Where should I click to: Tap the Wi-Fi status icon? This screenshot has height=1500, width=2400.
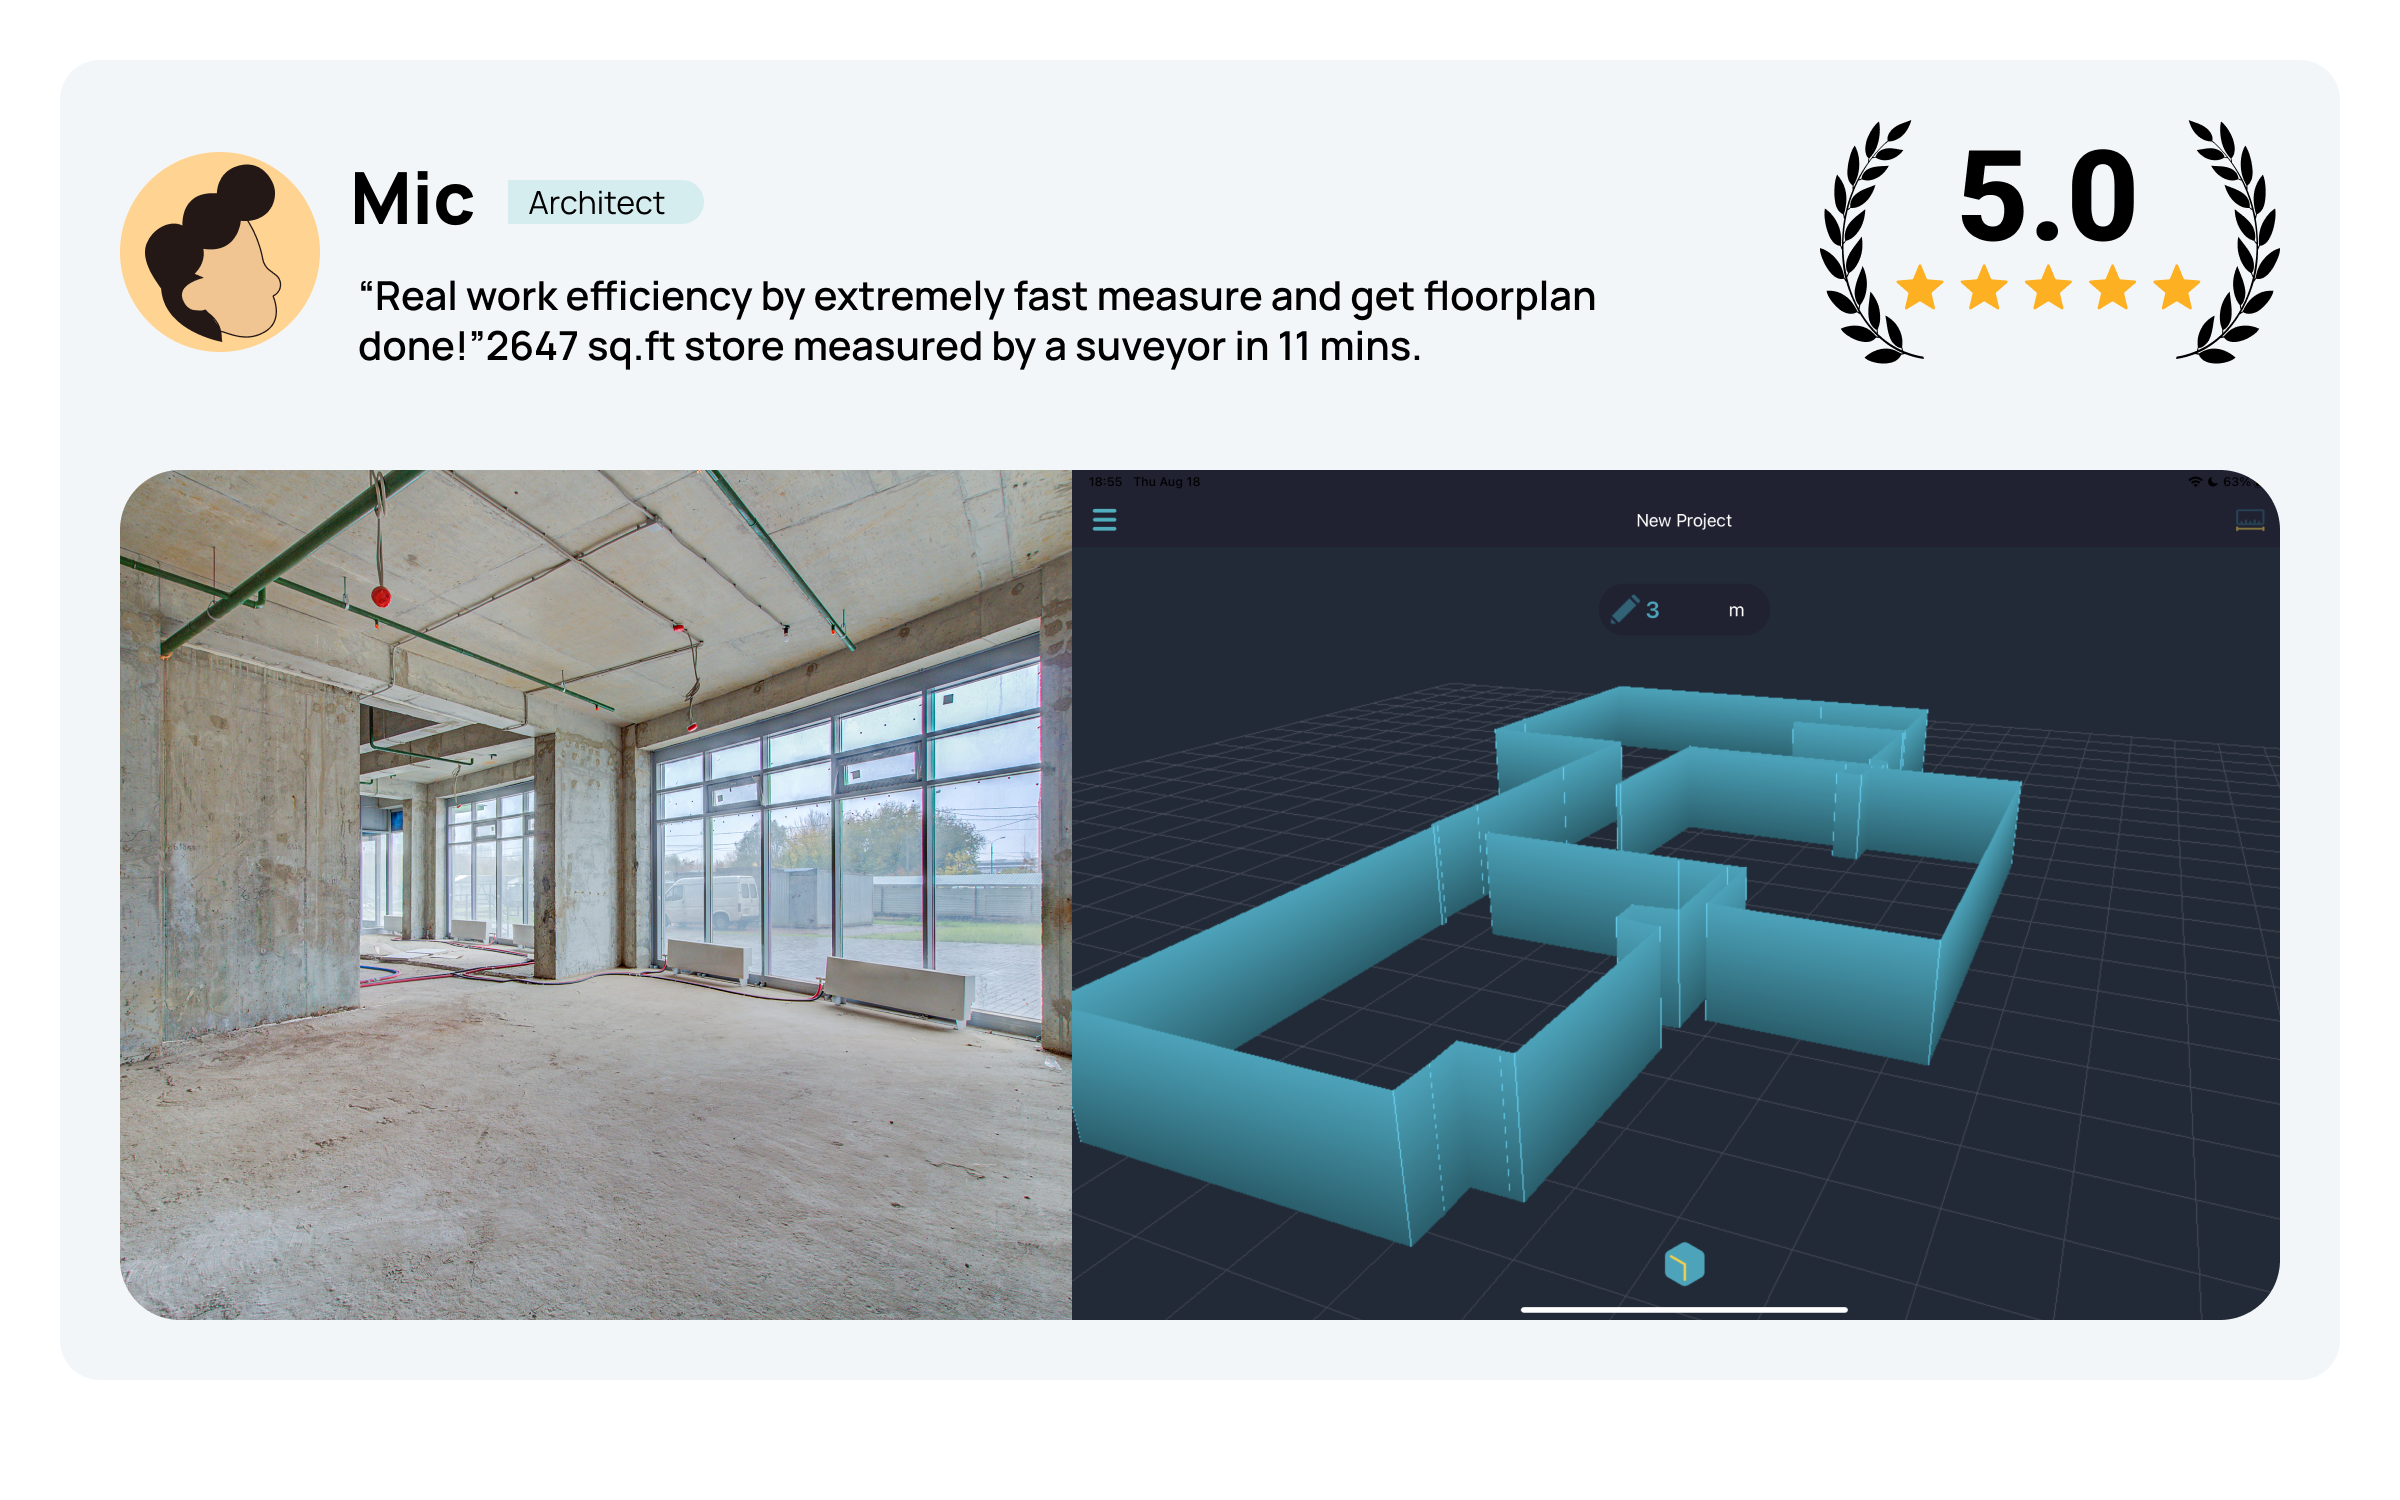coord(2195,482)
